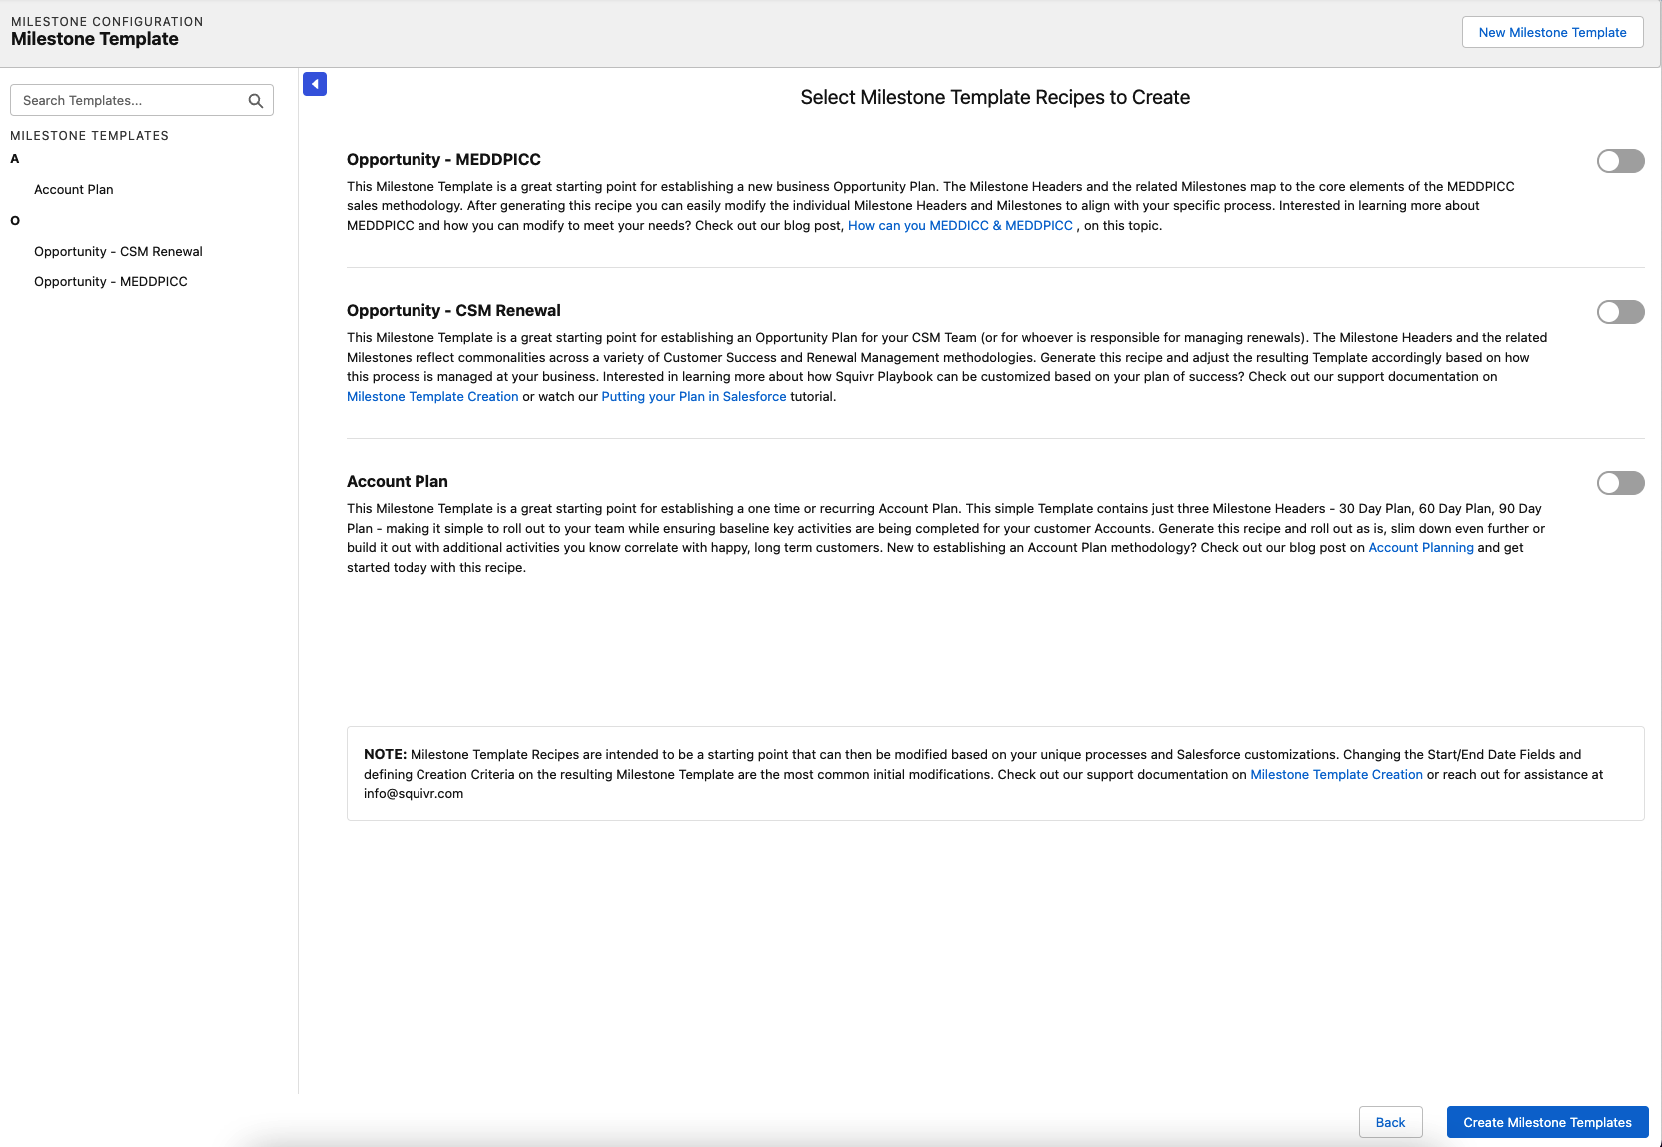Click the letter O group header
Viewport: 1662px width, 1147px height.
(x=15, y=220)
